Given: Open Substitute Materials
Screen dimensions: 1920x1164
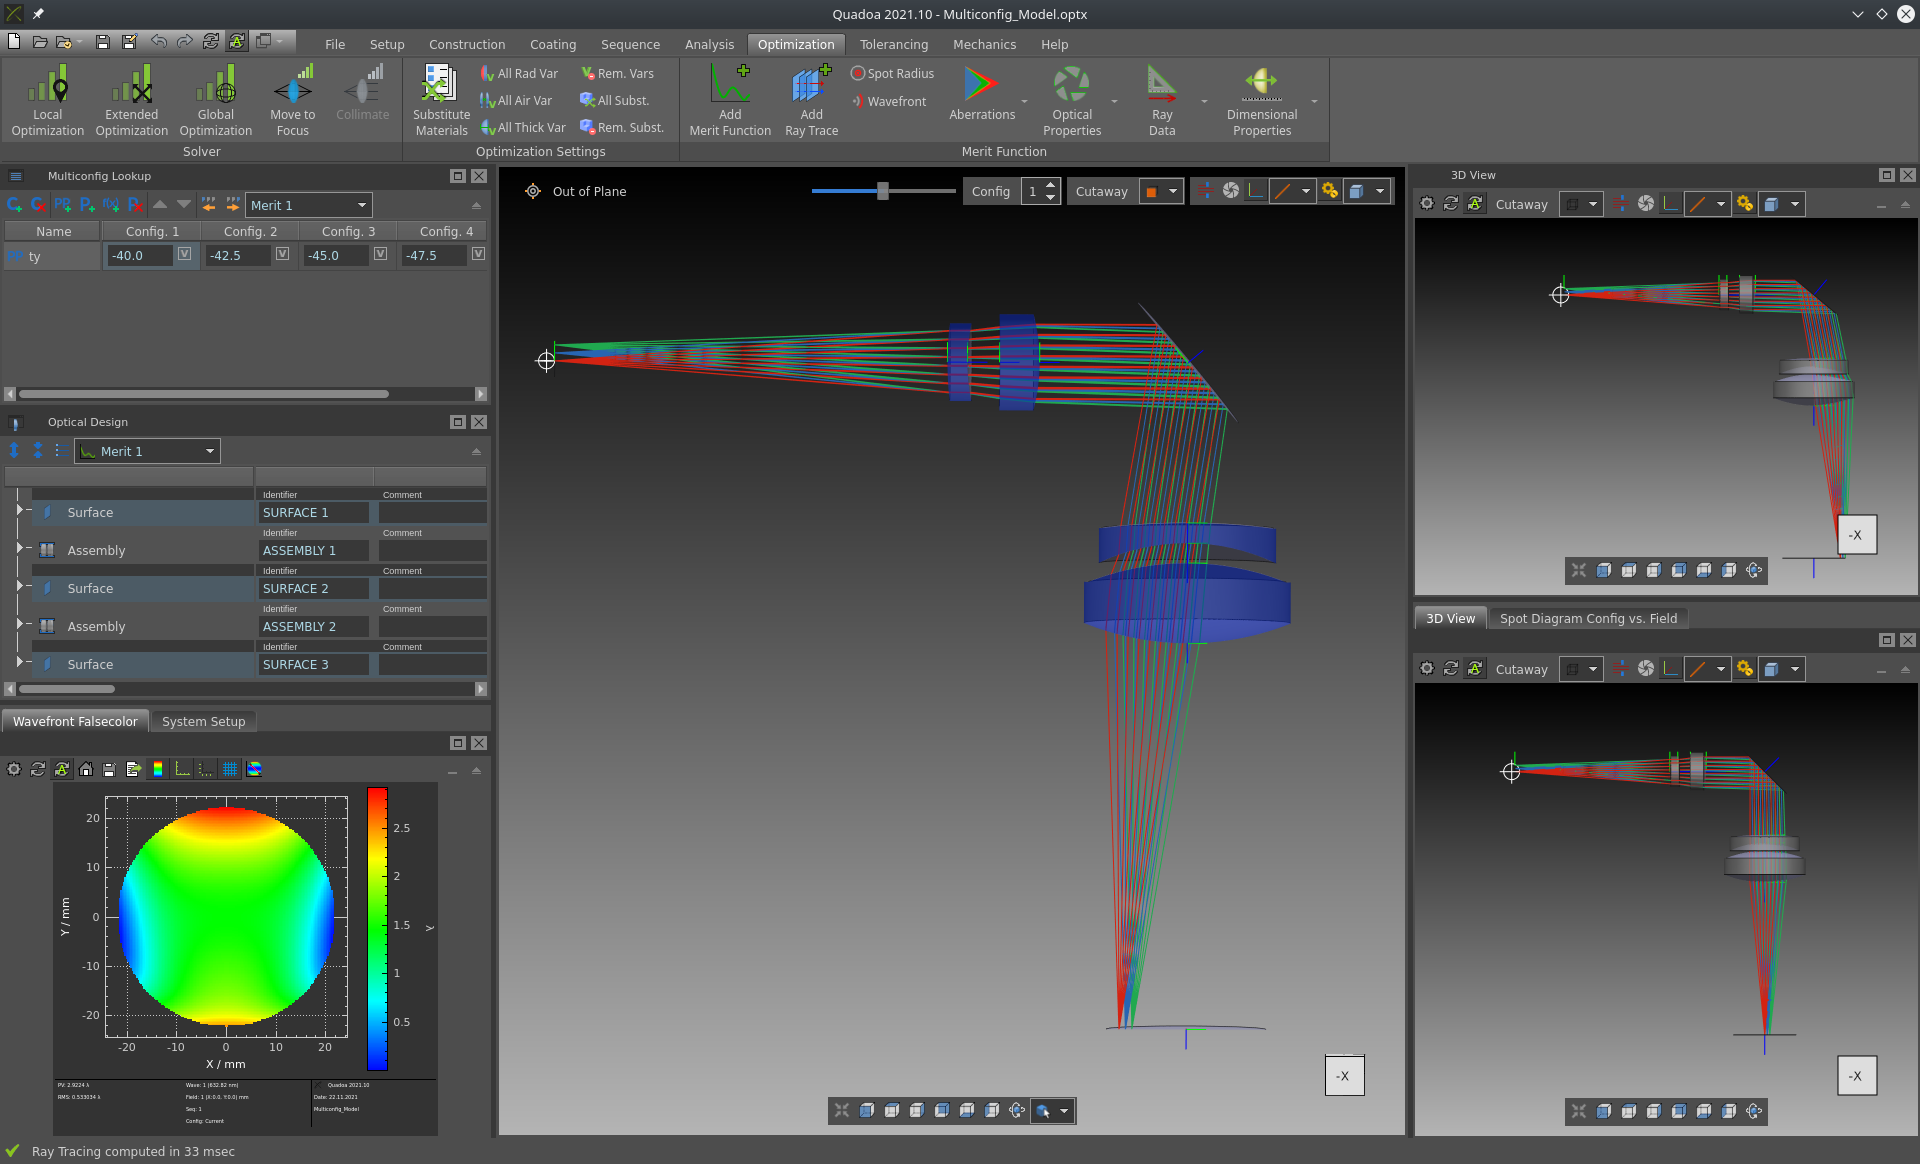Looking at the screenshot, I should point(441,100).
